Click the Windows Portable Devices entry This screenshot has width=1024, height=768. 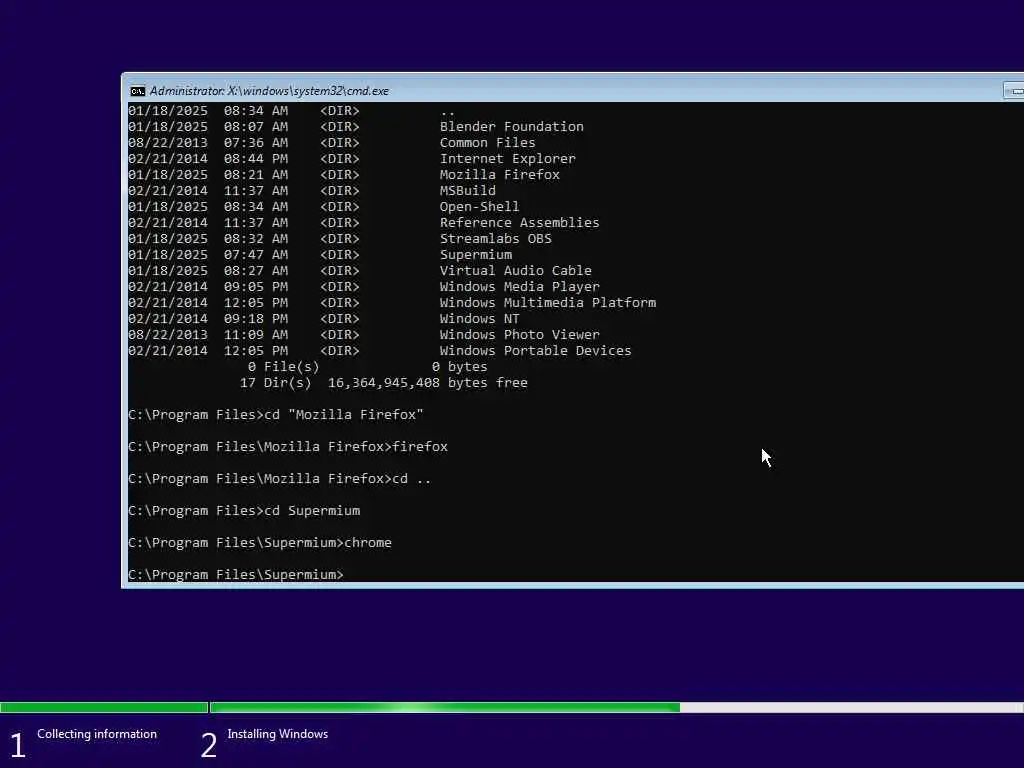(536, 351)
